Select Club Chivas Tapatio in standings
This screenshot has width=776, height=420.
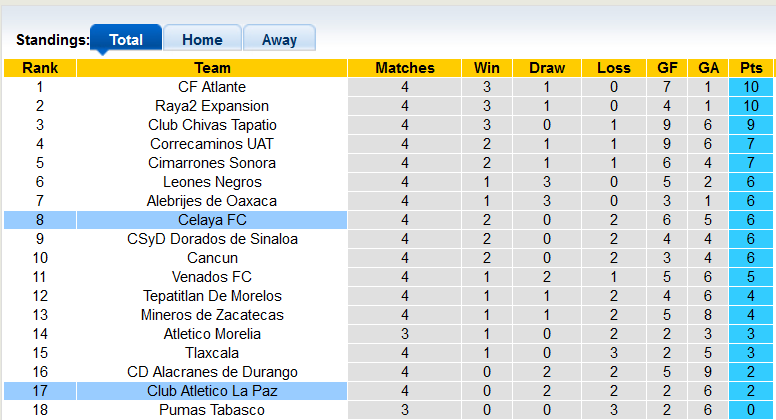(x=212, y=125)
